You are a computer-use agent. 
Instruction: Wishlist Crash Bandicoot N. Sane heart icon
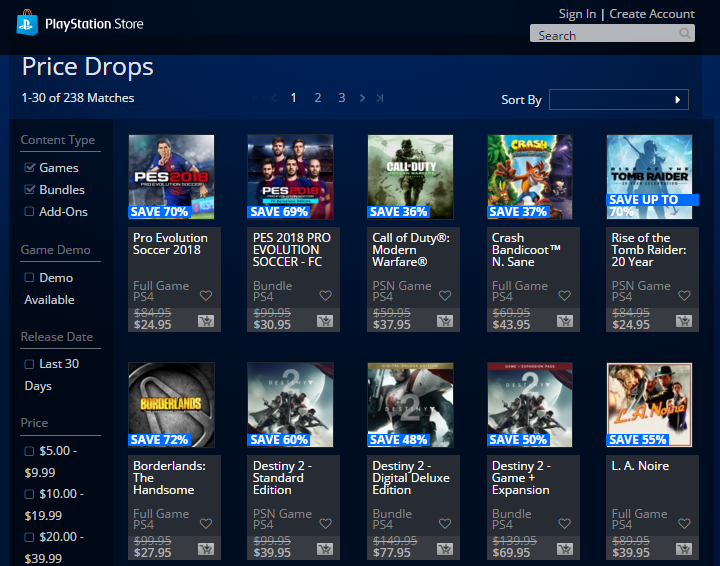tap(564, 296)
